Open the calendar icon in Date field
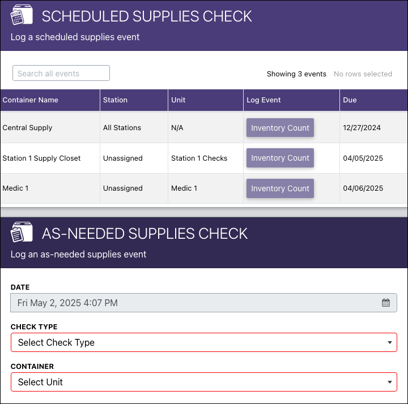 coord(386,303)
